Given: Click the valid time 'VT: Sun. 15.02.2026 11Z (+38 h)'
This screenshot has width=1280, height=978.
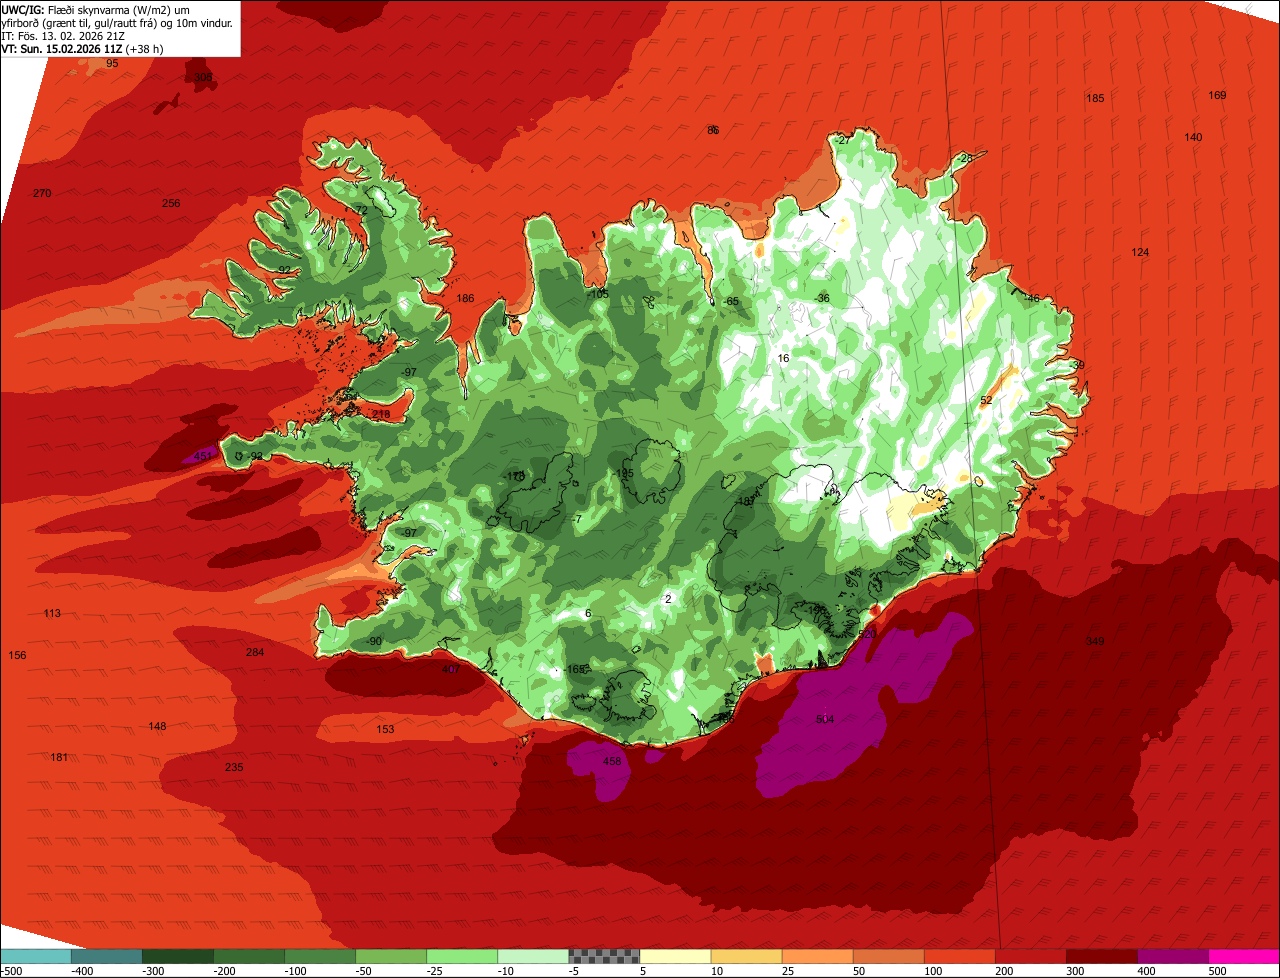Looking at the screenshot, I should pos(83,49).
